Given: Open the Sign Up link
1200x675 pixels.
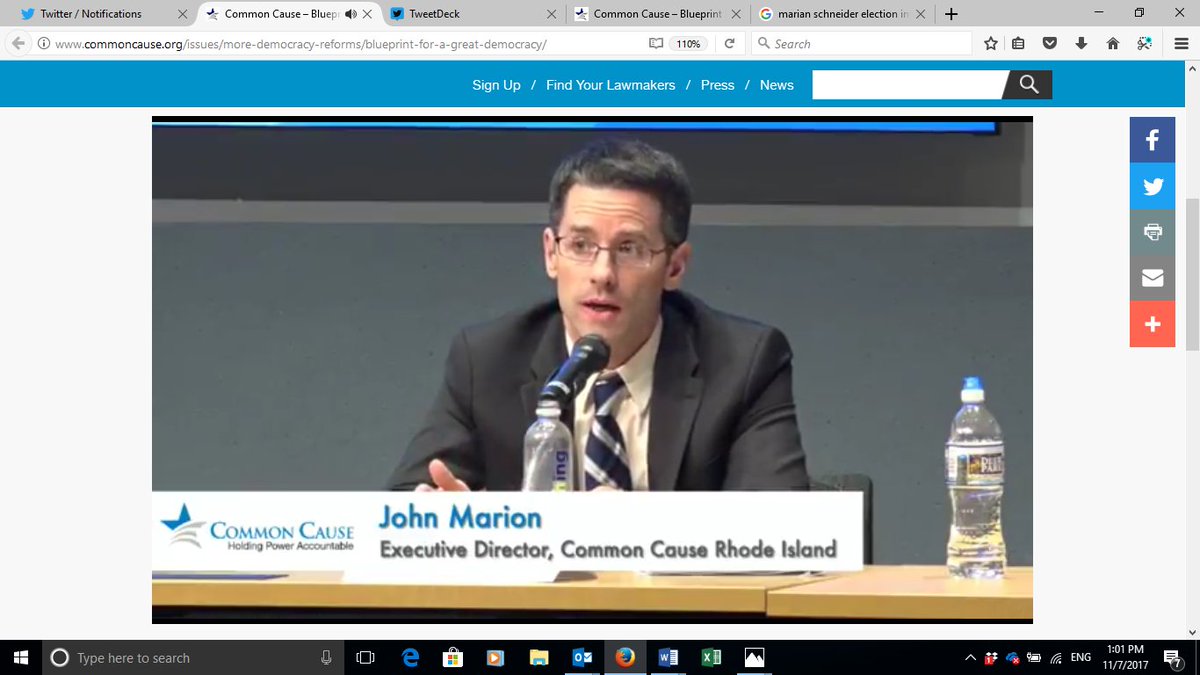Looking at the screenshot, I should click(496, 85).
